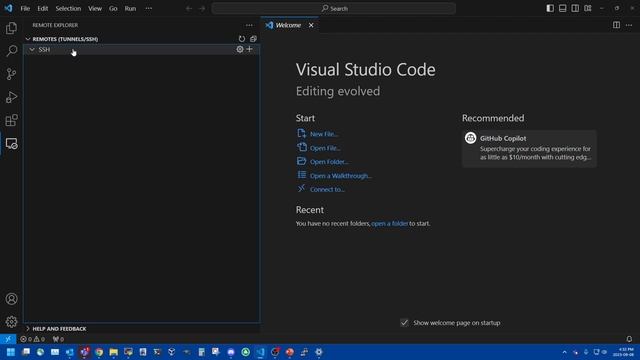Open notifications bell in status bar
This screenshot has width=640, height=360.
(629, 339)
